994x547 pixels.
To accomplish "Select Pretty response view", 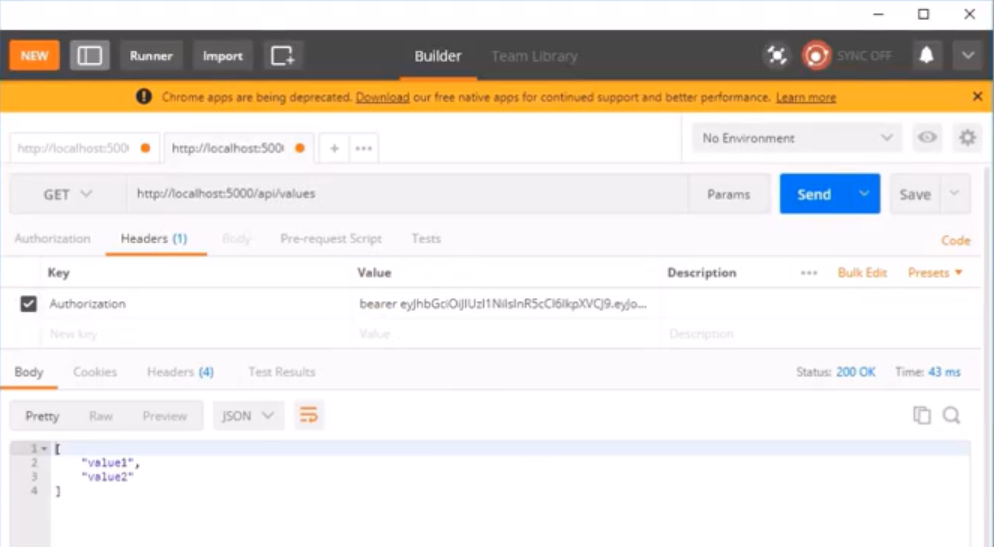I will point(42,416).
